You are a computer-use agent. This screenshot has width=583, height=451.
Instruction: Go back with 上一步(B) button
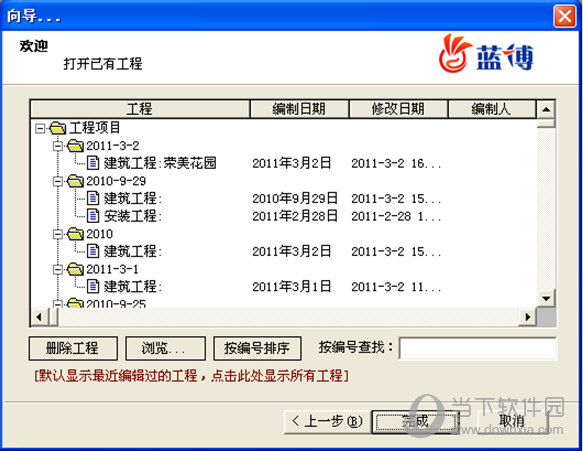[x=328, y=422]
